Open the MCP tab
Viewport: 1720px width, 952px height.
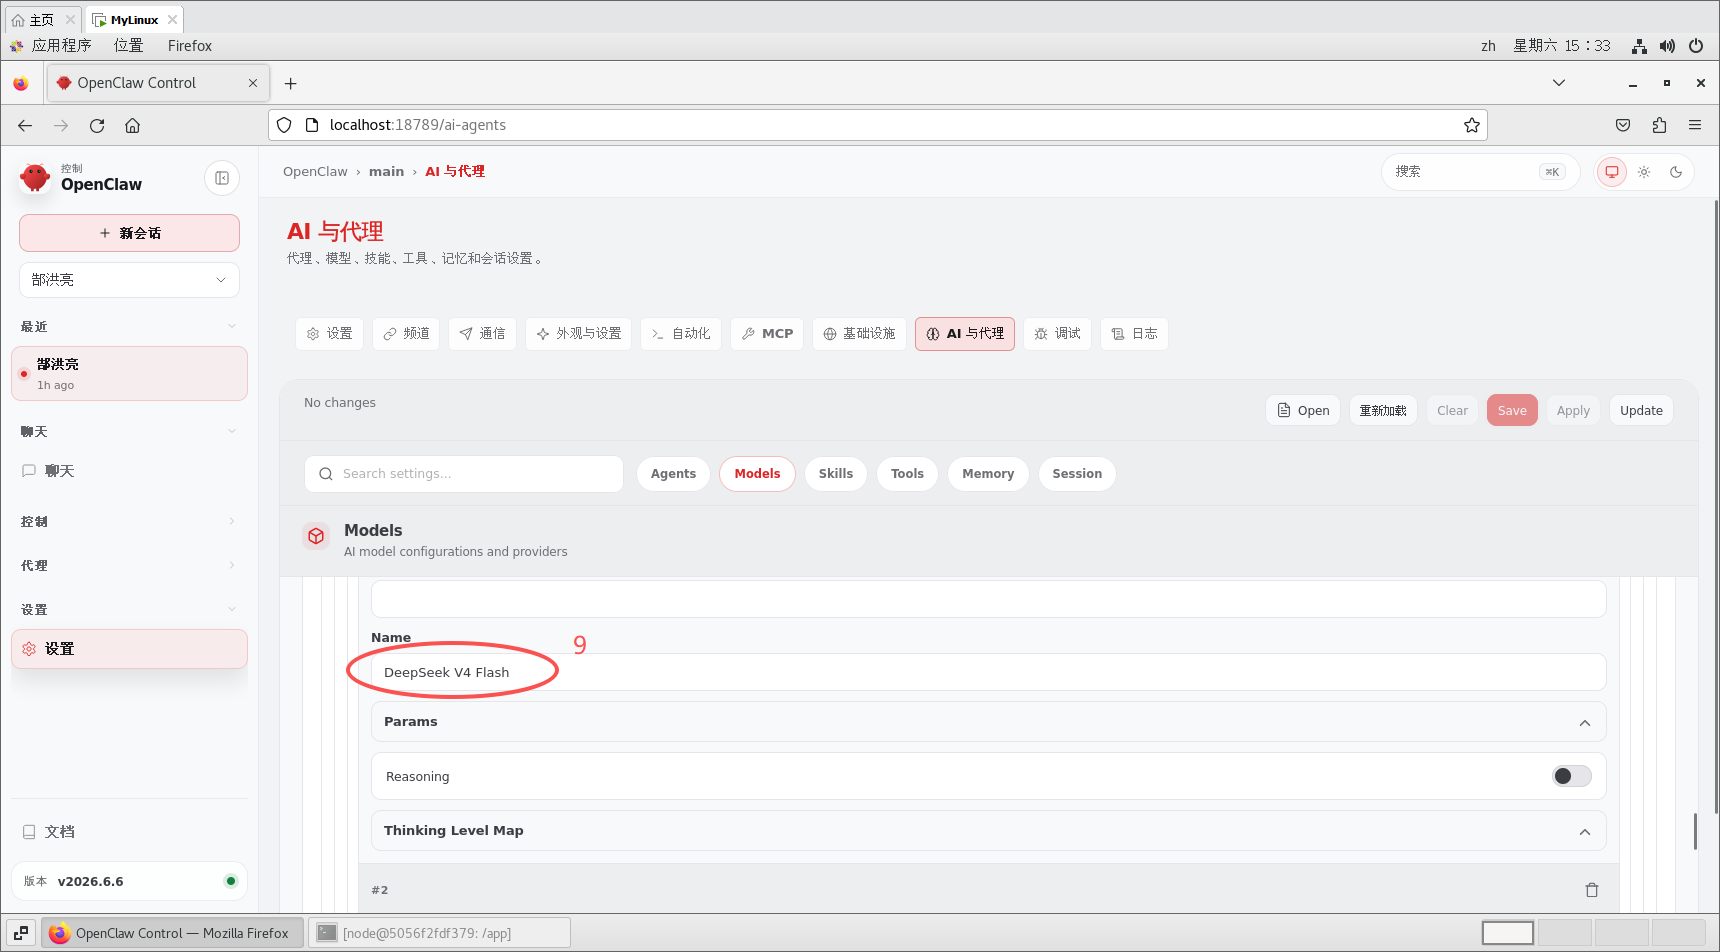[767, 334]
